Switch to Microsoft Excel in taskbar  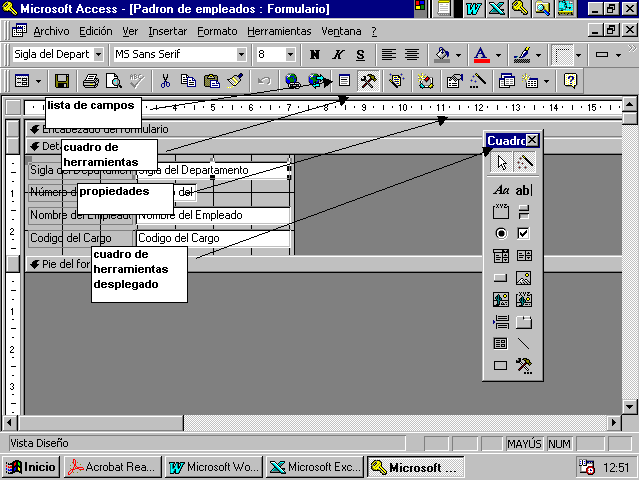click(x=315, y=467)
